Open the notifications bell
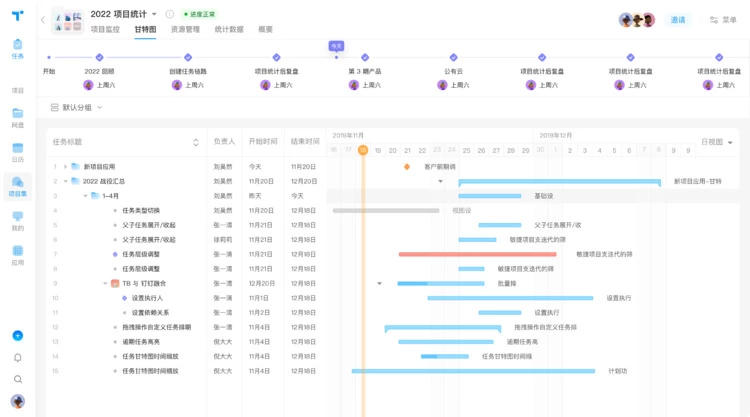This screenshot has width=750, height=417. [x=17, y=358]
